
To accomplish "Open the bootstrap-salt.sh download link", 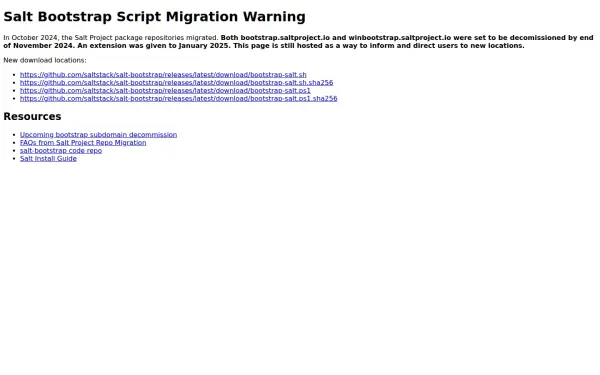I will click(x=163, y=75).
